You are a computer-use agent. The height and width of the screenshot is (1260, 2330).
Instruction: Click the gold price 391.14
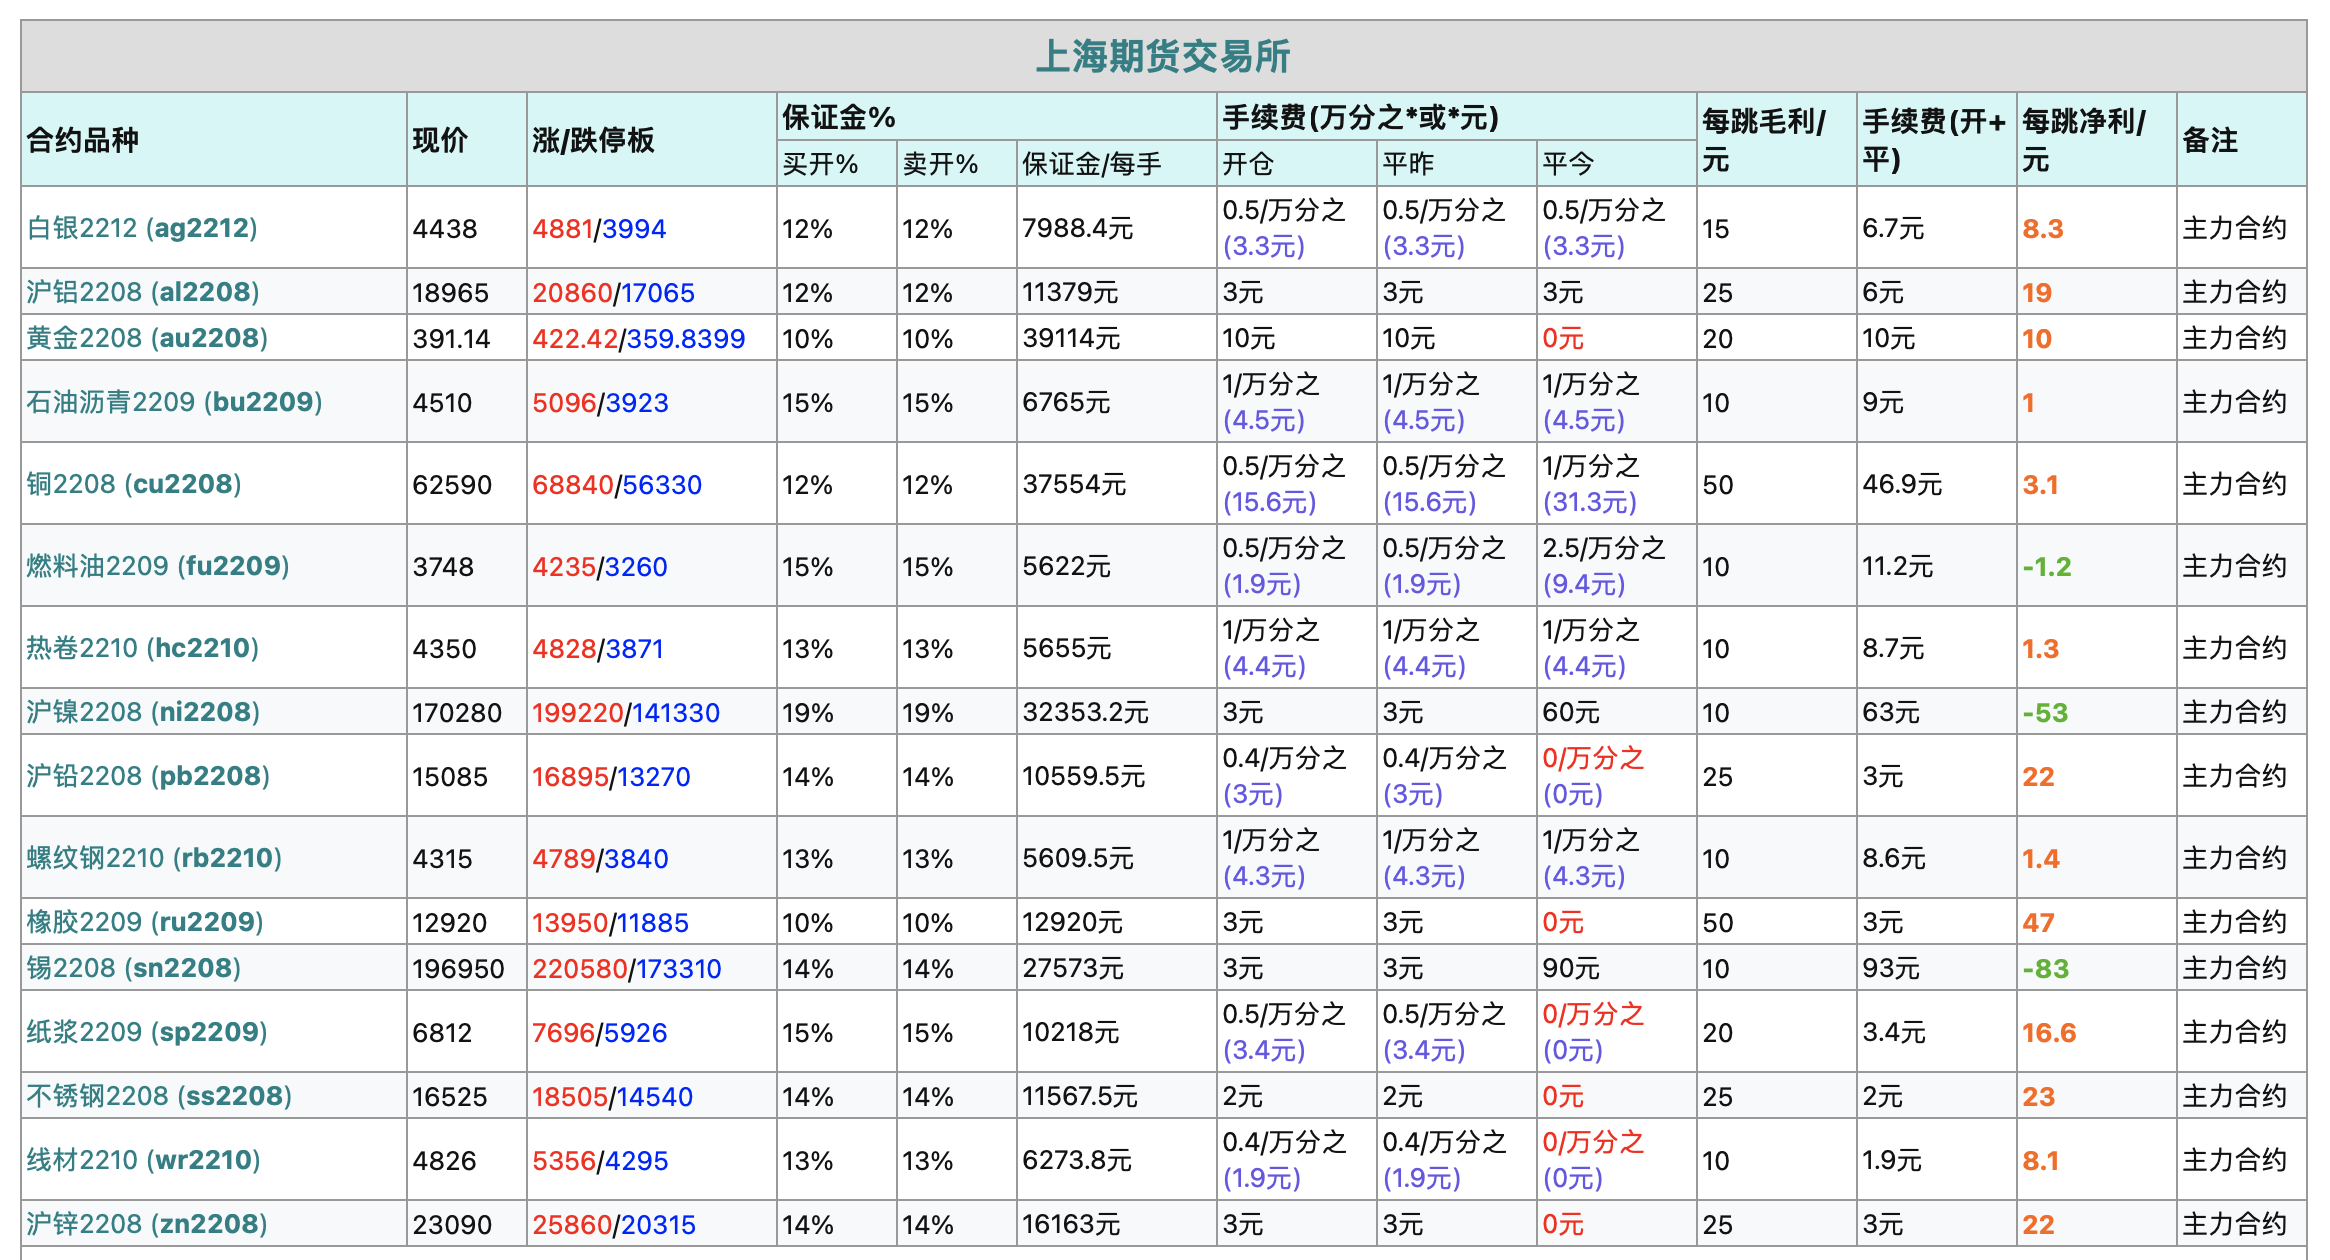451,338
